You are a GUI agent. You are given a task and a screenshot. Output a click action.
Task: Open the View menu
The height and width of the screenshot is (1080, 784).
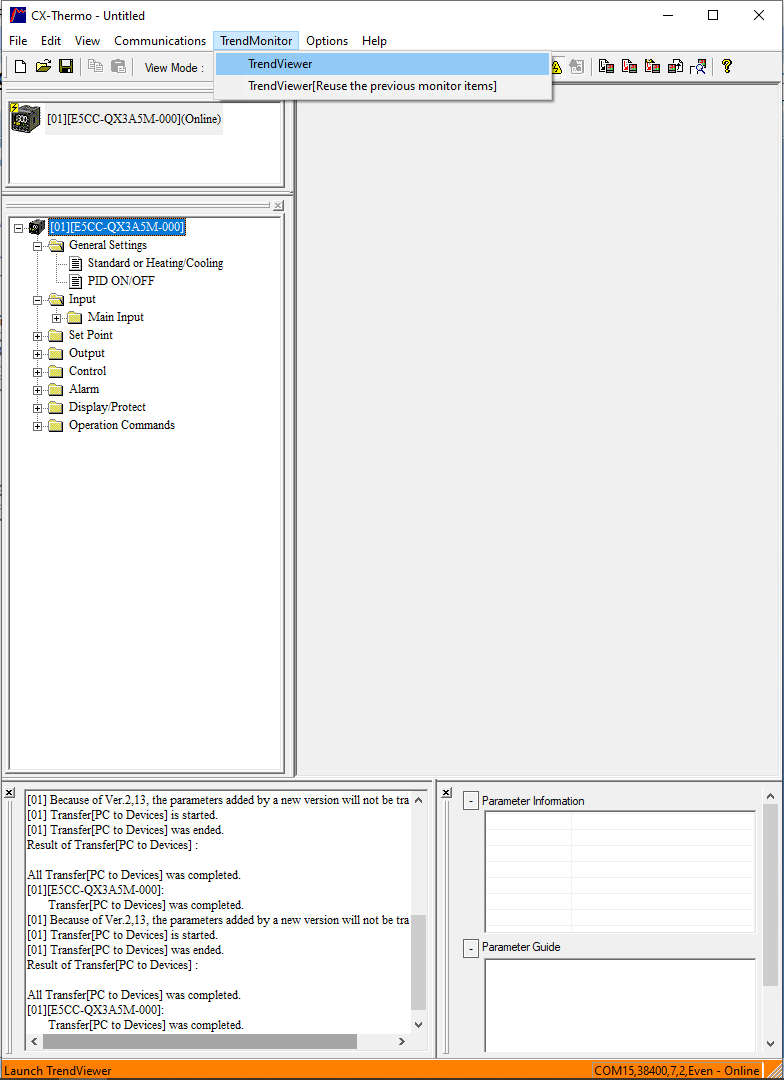(87, 41)
